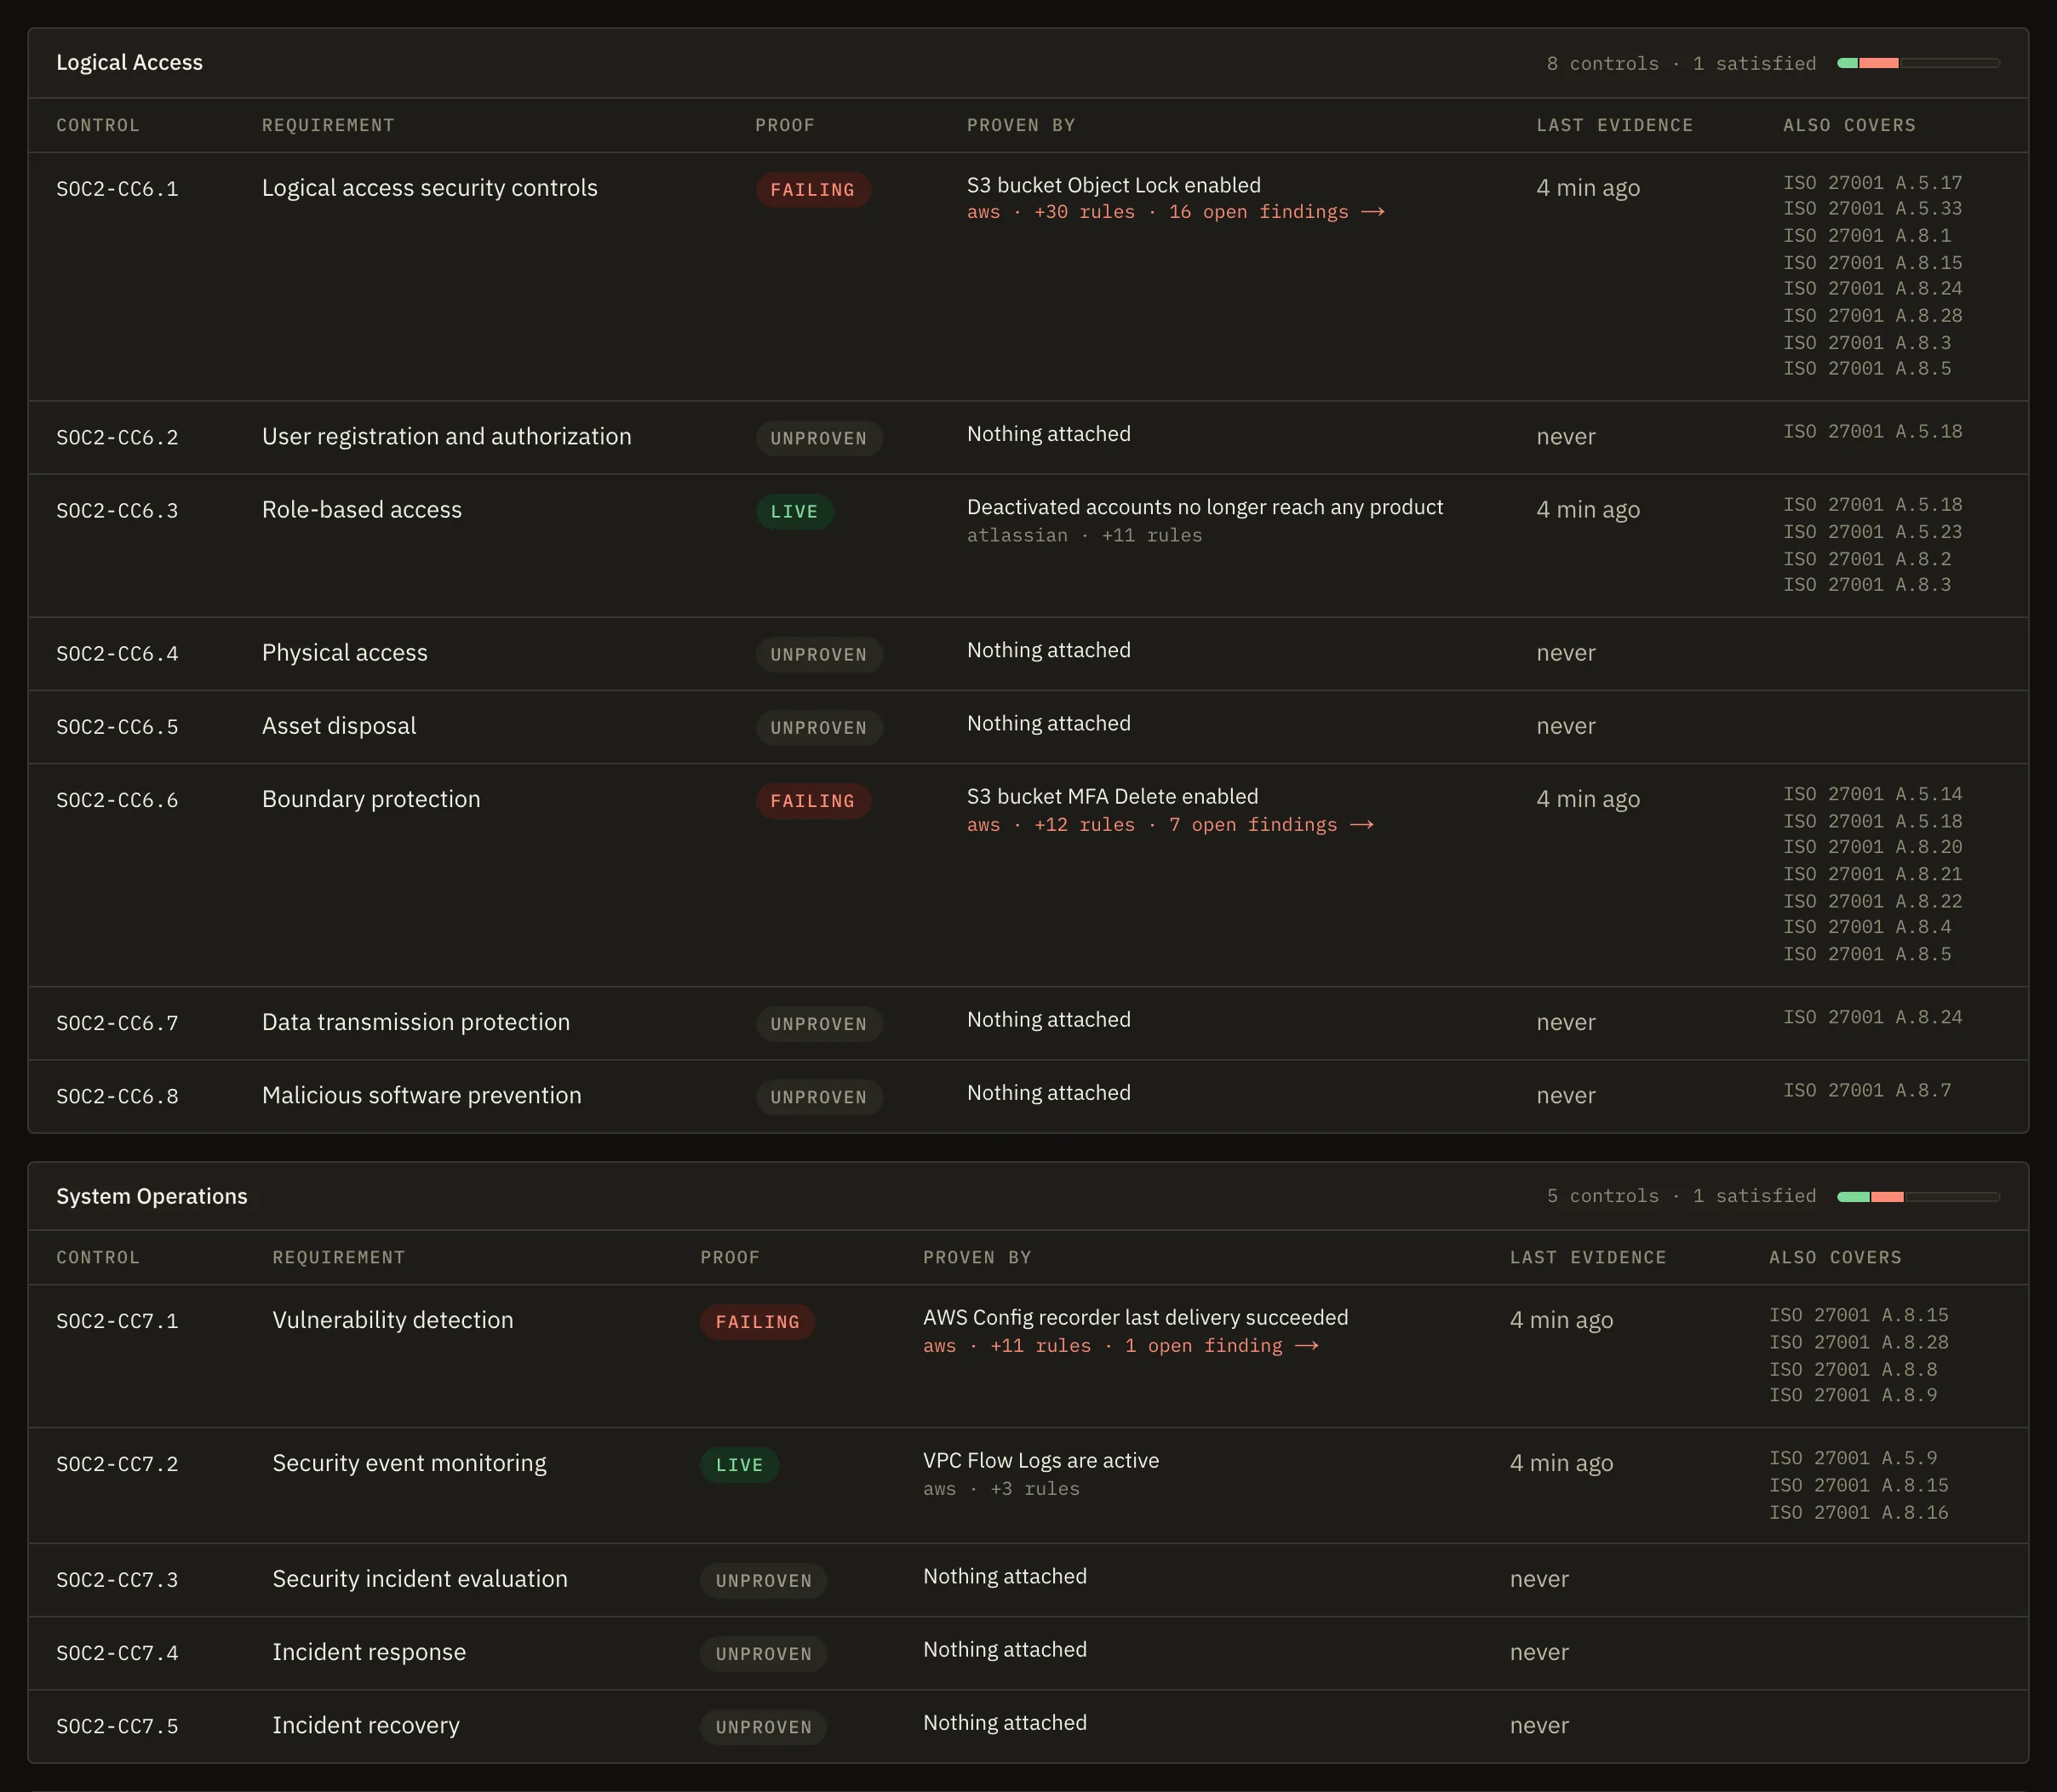The width and height of the screenshot is (2057, 1792).
Task: Open the 1 open finding link
Action: tap(1221, 1346)
